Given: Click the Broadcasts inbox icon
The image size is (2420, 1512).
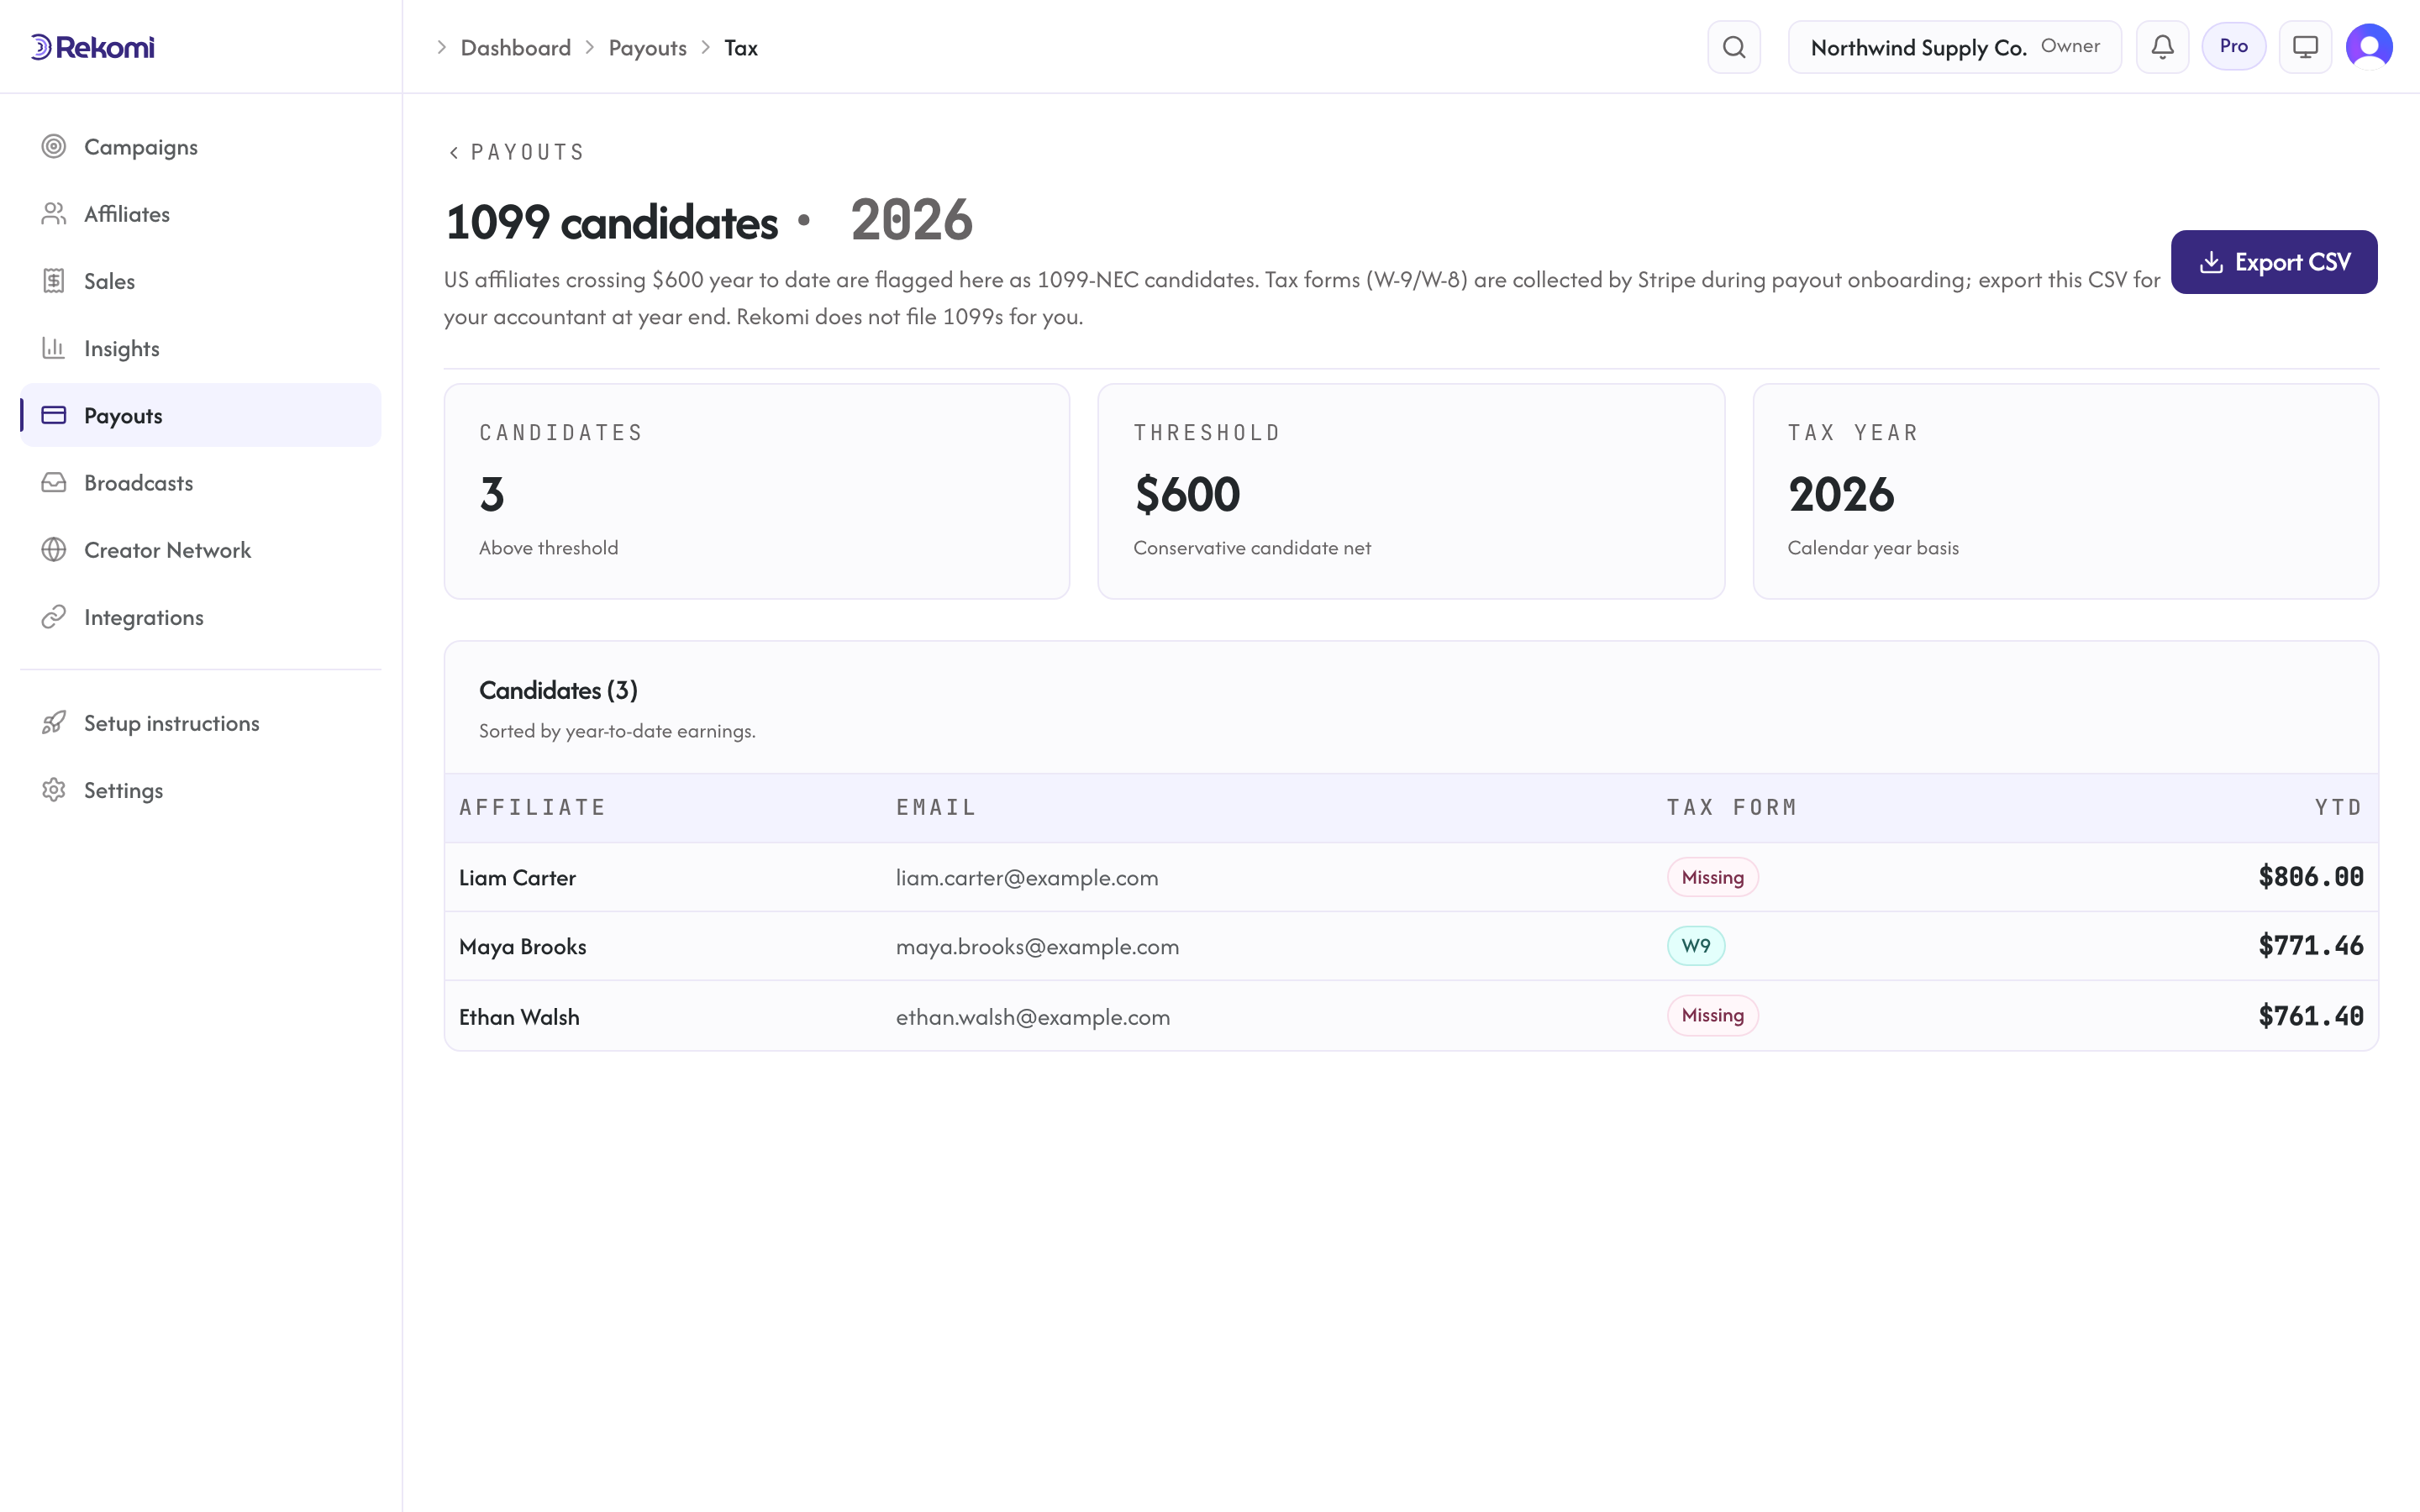Looking at the screenshot, I should click(54, 482).
